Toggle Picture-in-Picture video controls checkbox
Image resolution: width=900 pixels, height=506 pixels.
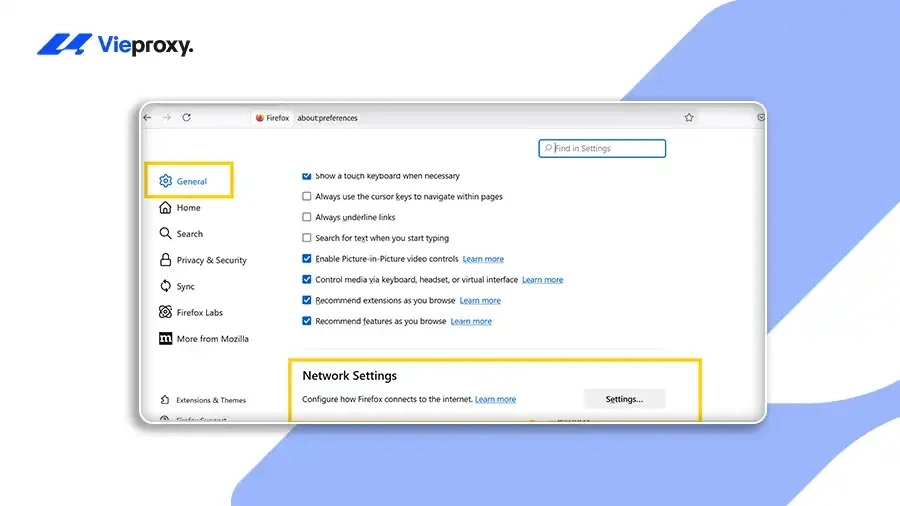[307, 259]
